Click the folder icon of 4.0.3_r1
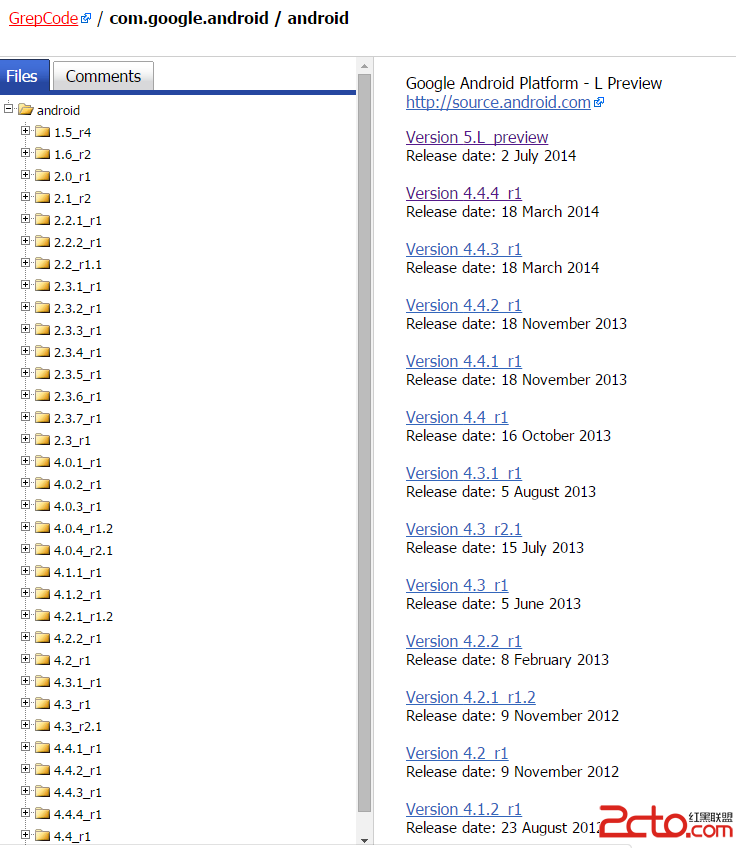736x848 pixels. tap(42, 506)
